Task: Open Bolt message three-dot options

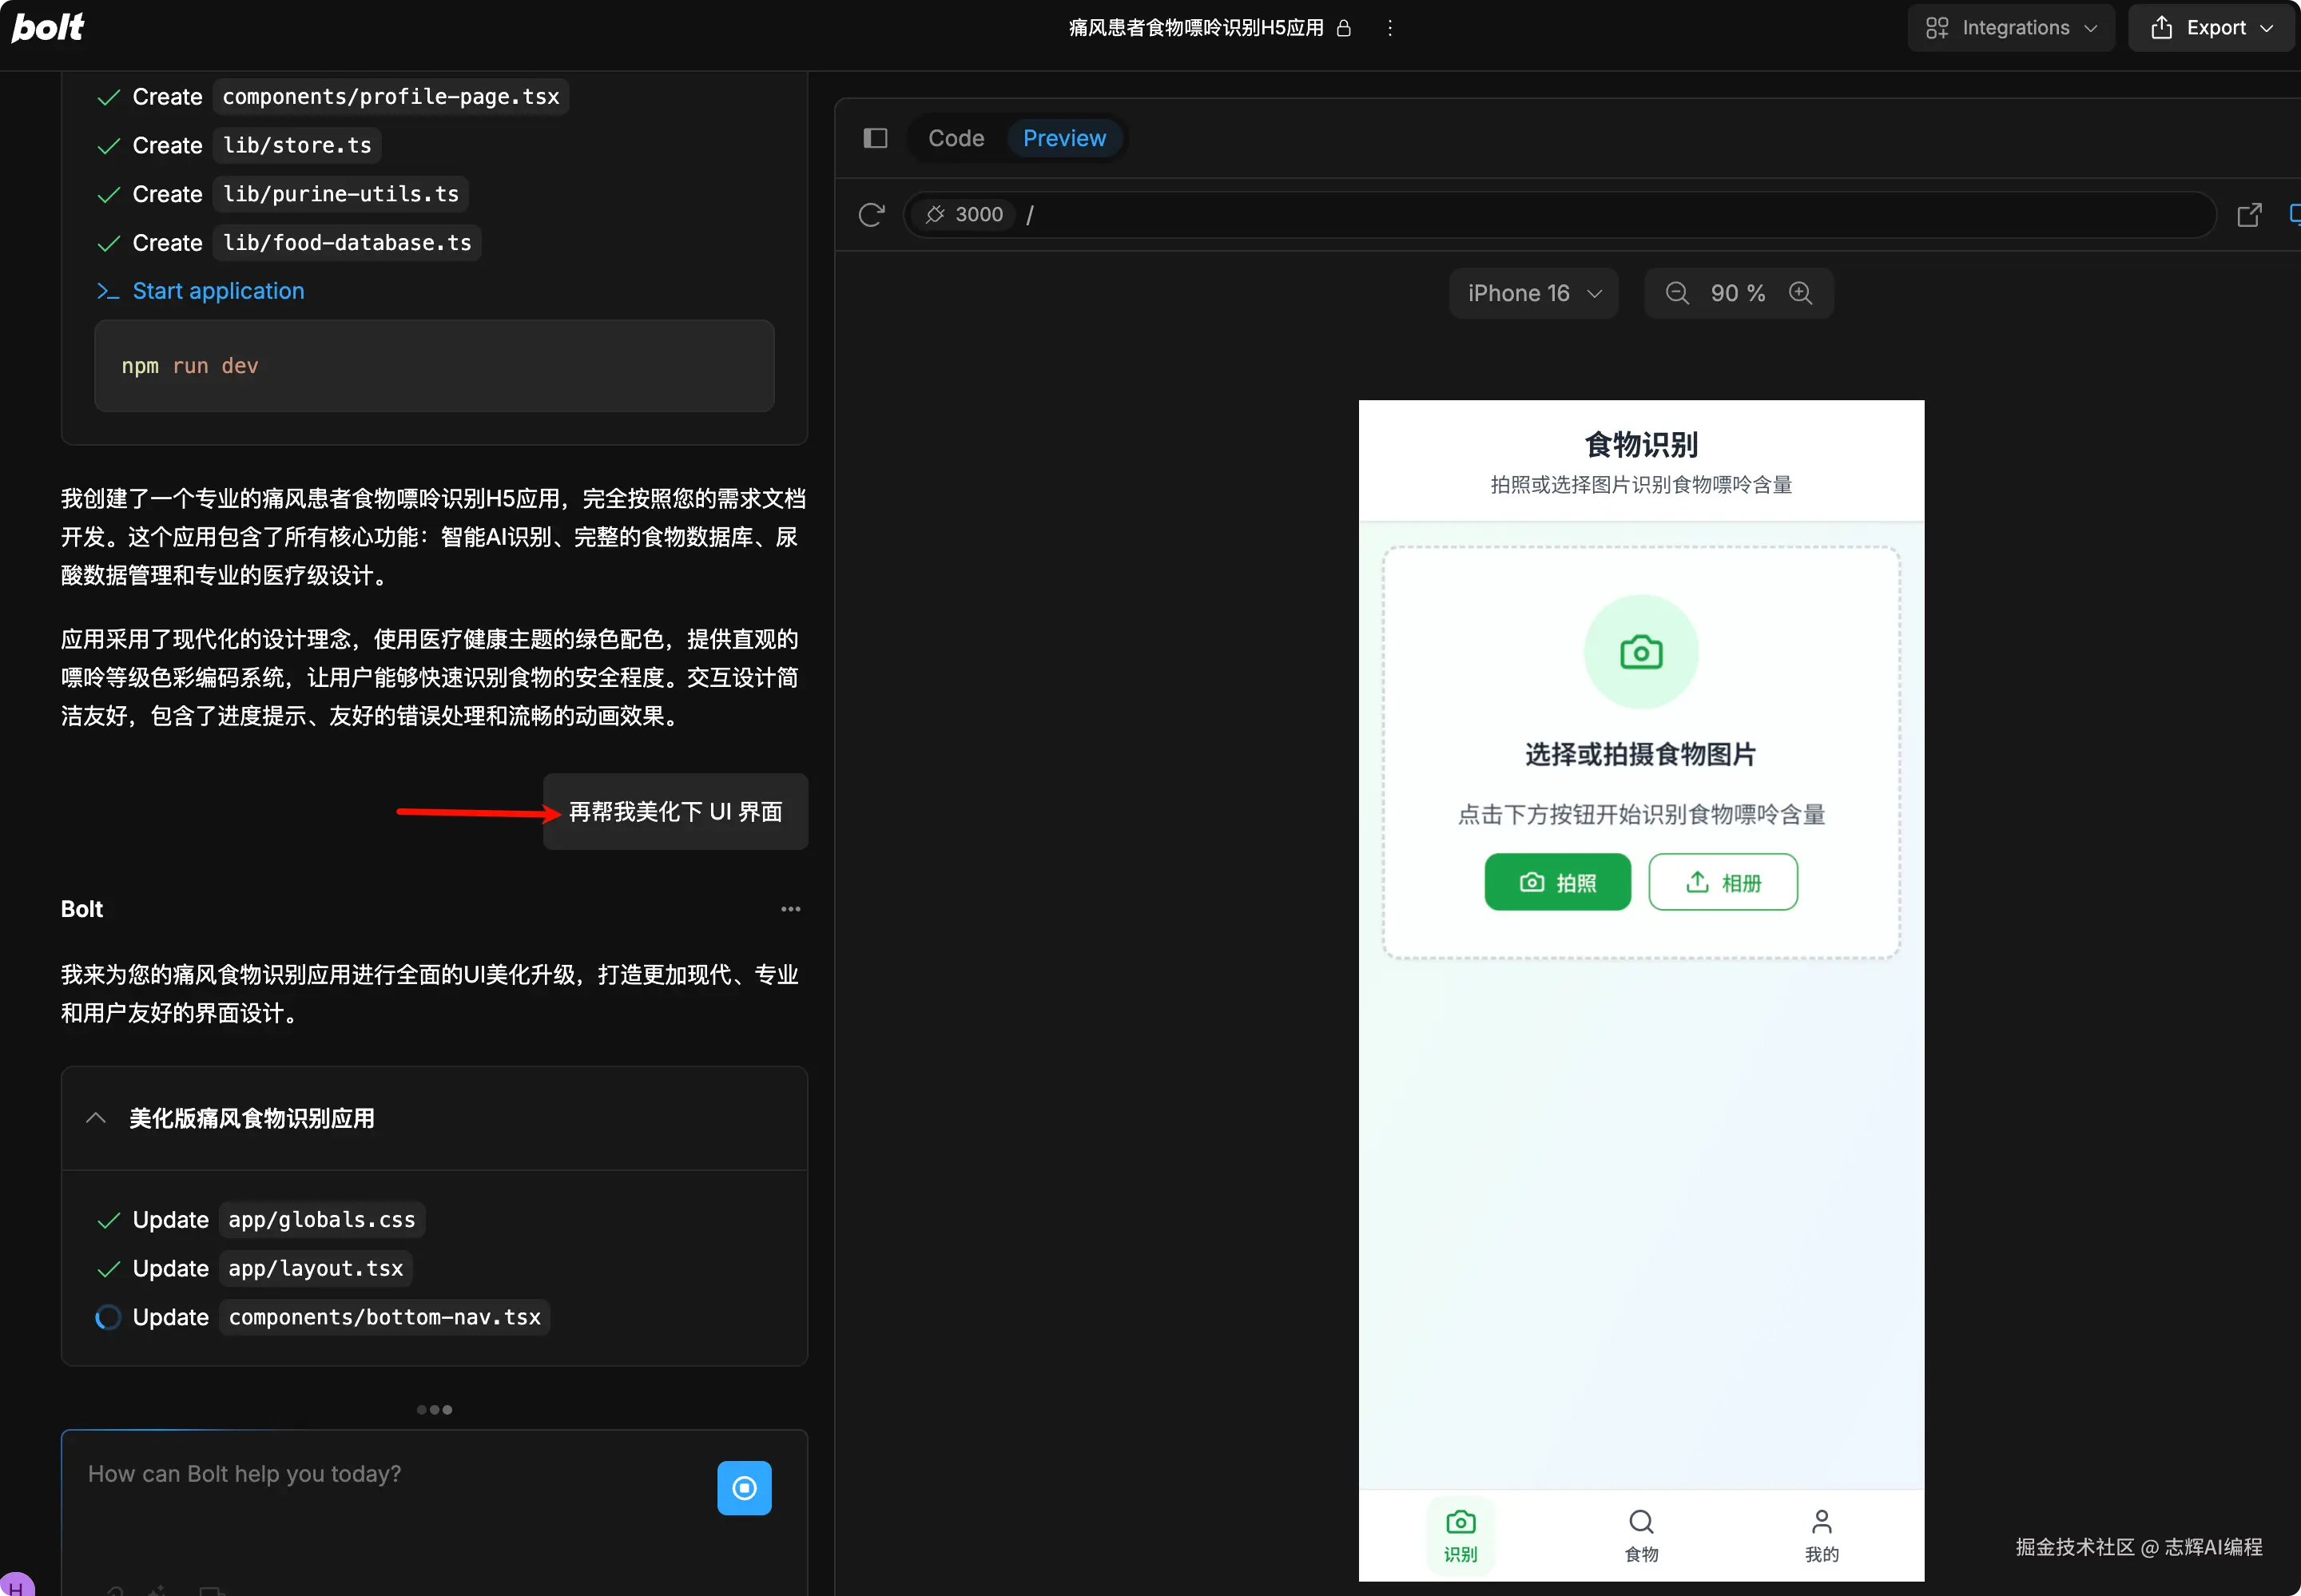Action: point(790,909)
